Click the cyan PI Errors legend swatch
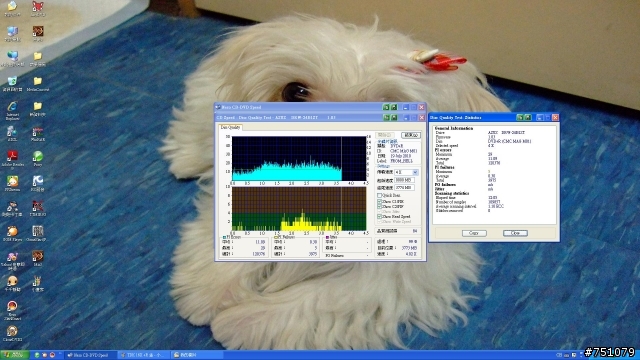 click(x=224, y=237)
